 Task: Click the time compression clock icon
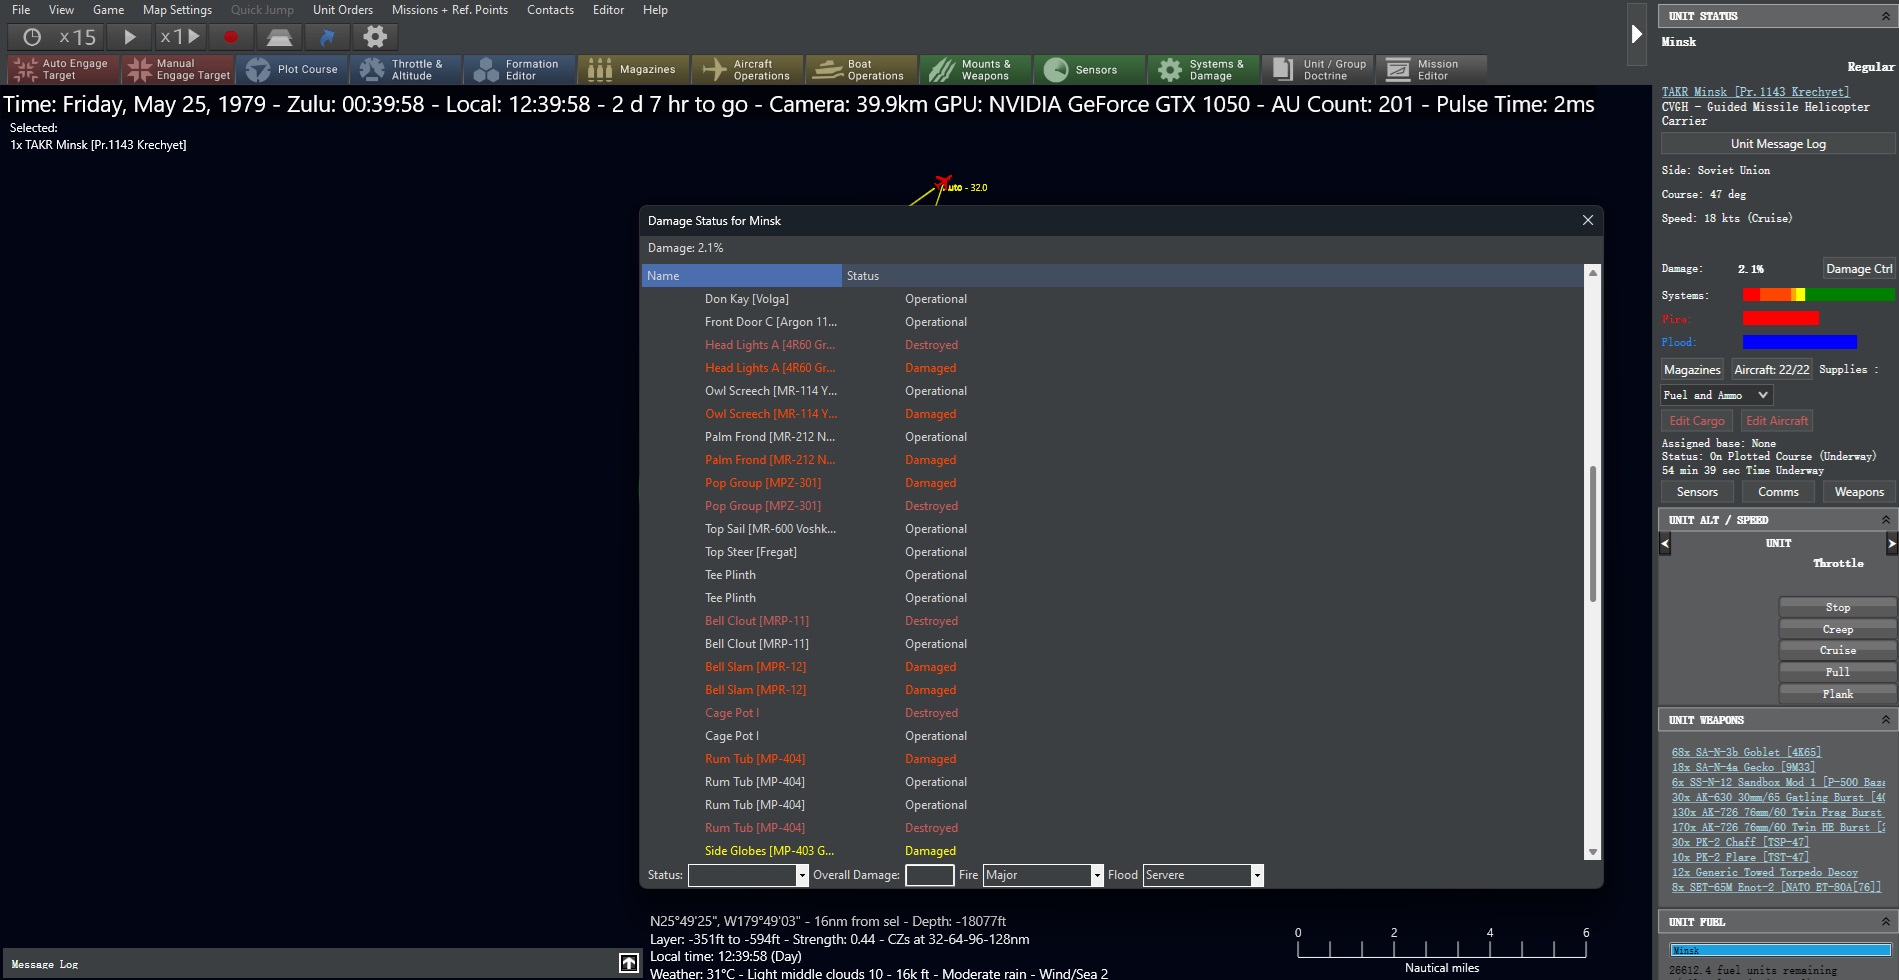(32, 37)
